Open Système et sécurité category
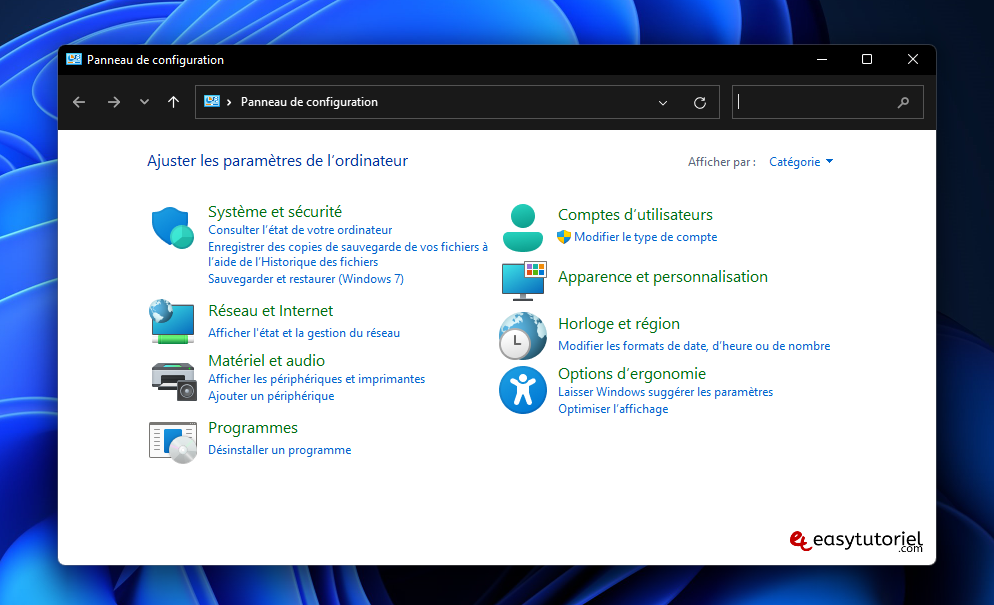The height and width of the screenshot is (605, 994). pos(274,211)
